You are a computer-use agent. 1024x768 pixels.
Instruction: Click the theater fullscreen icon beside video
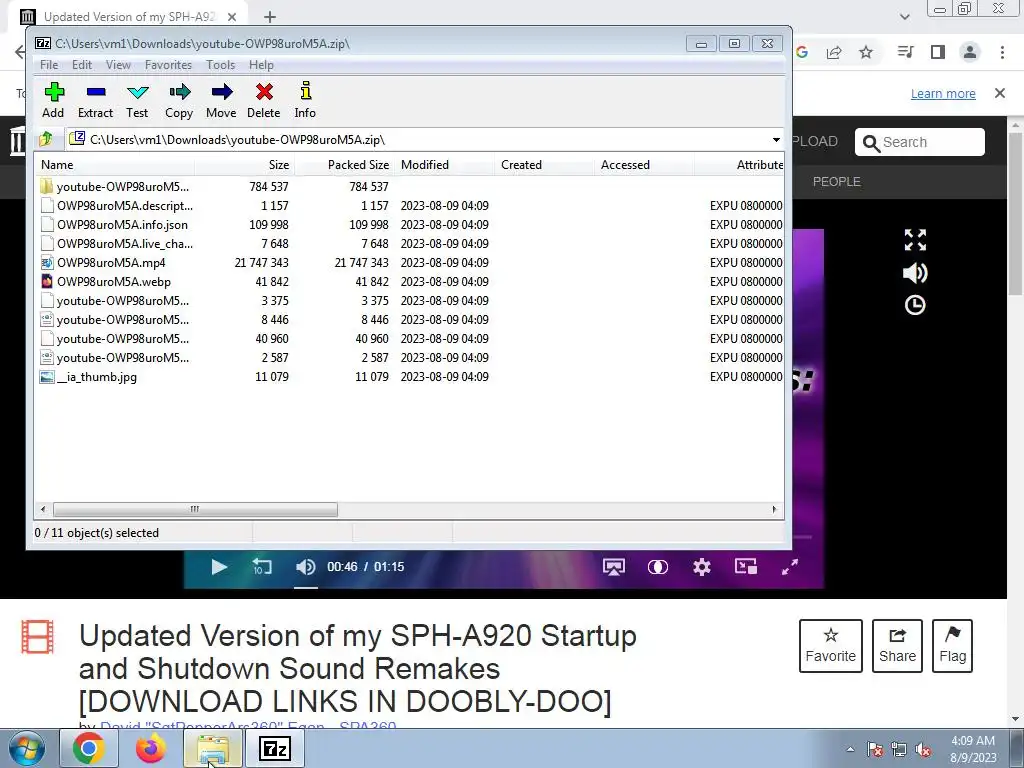click(x=915, y=240)
